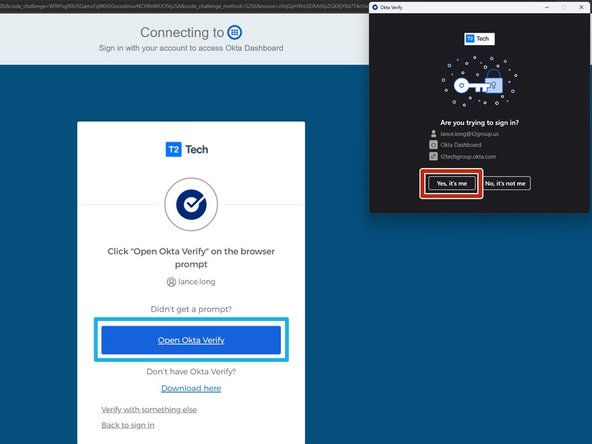Click the Okta Verify title bar app icon

(375, 7)
